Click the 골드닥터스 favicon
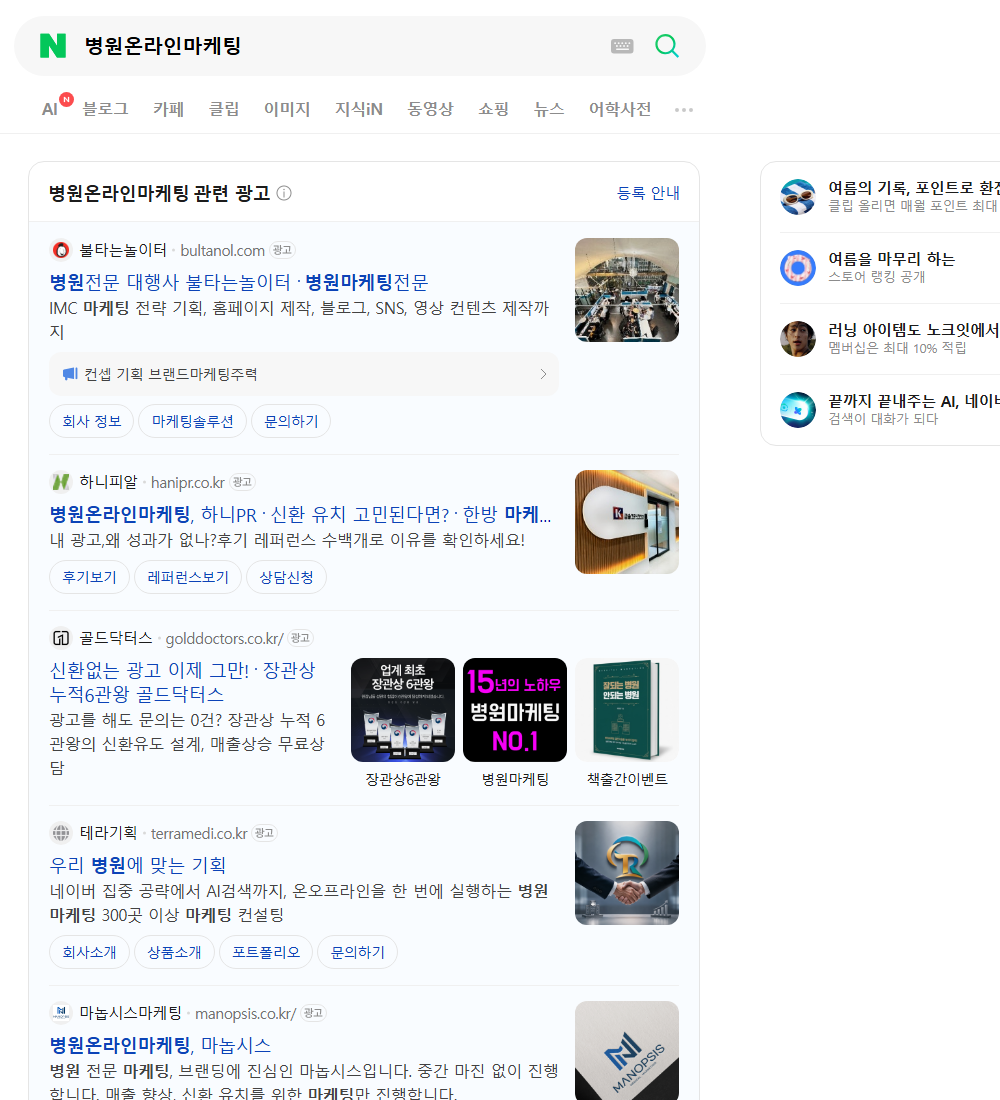Image resolution: width=1000 pixels, height=1100 pixels. pyautogui.click(x=61, y=638)
